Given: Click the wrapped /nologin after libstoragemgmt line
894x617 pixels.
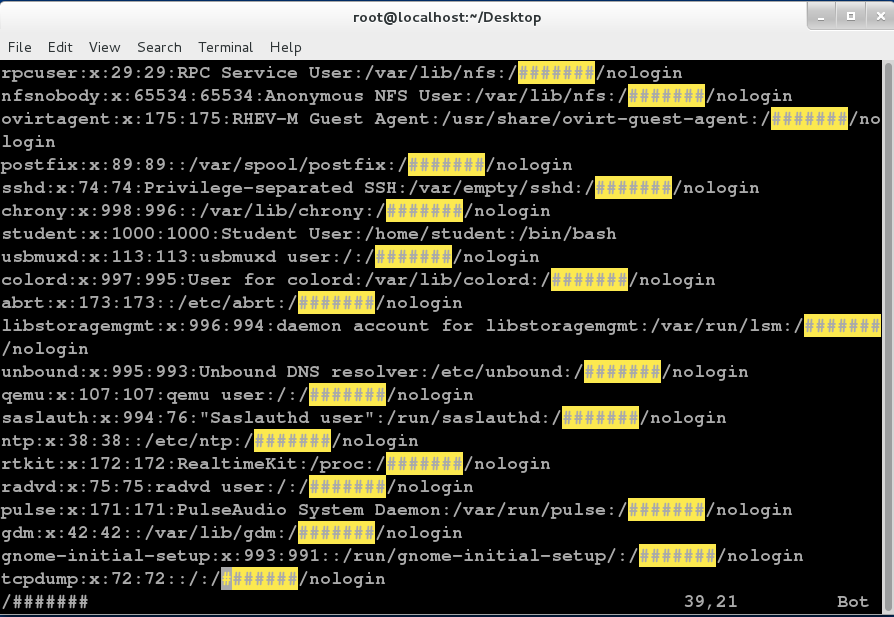Looking at the screenshot, I should coord(45,349).
